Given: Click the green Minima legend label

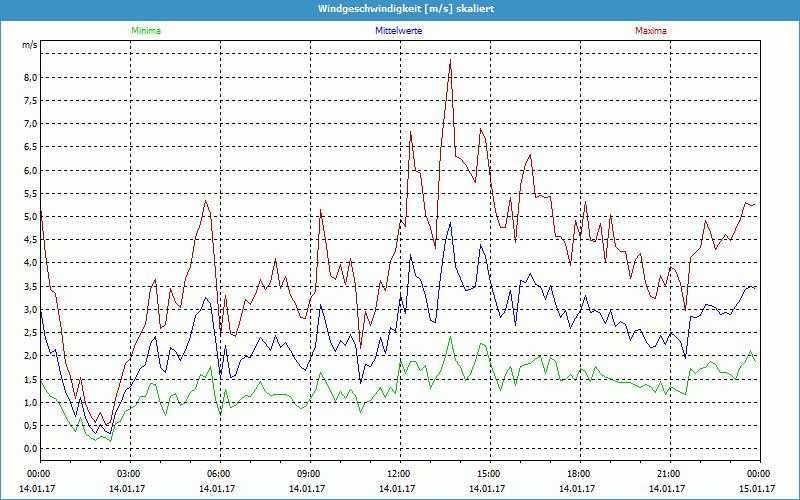Looking at the screenshot, I should coord(146,31).
